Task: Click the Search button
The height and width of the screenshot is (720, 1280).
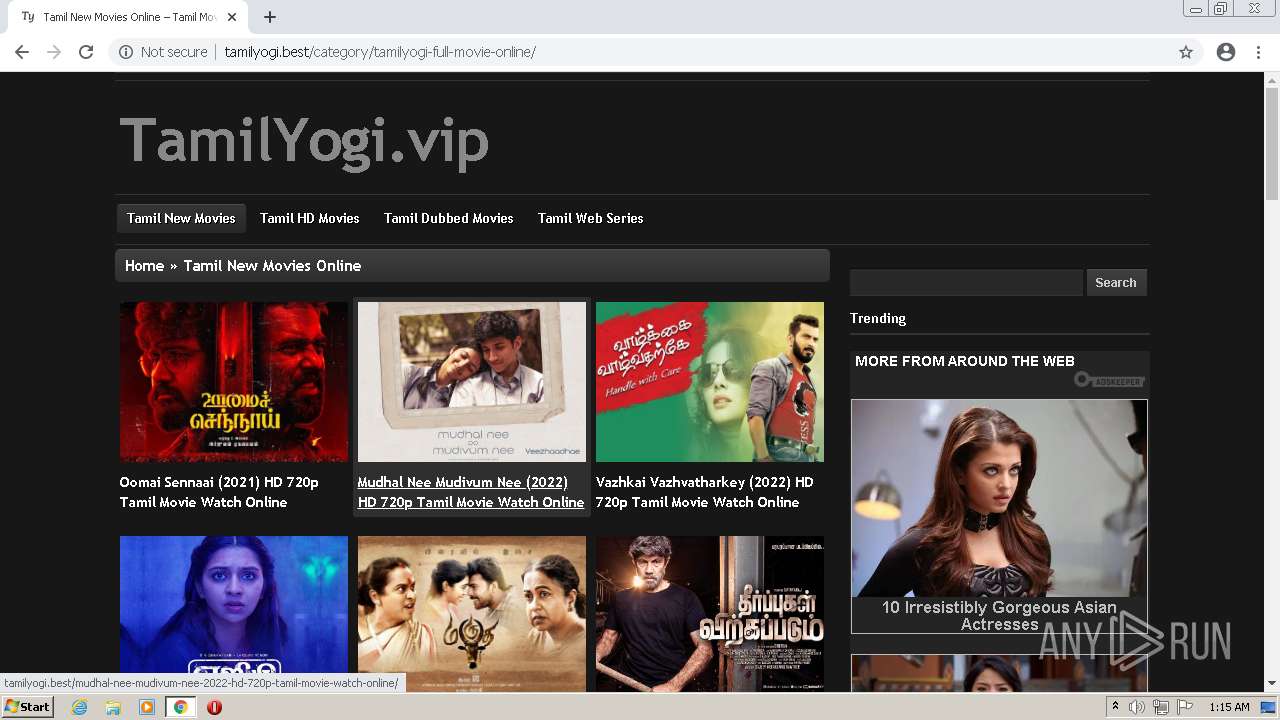Action: (x=1116, y=283)
